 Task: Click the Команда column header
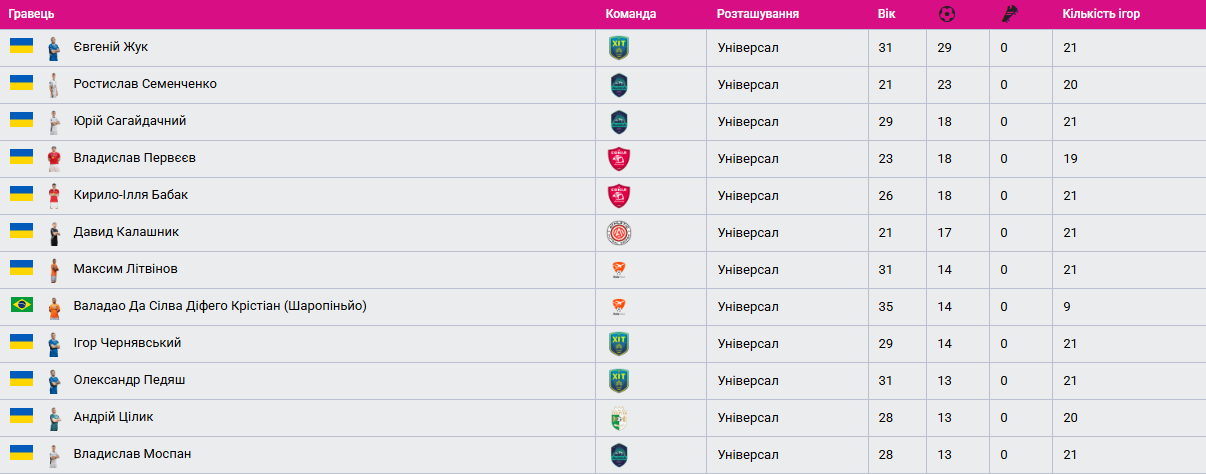[x=631, y=14]
